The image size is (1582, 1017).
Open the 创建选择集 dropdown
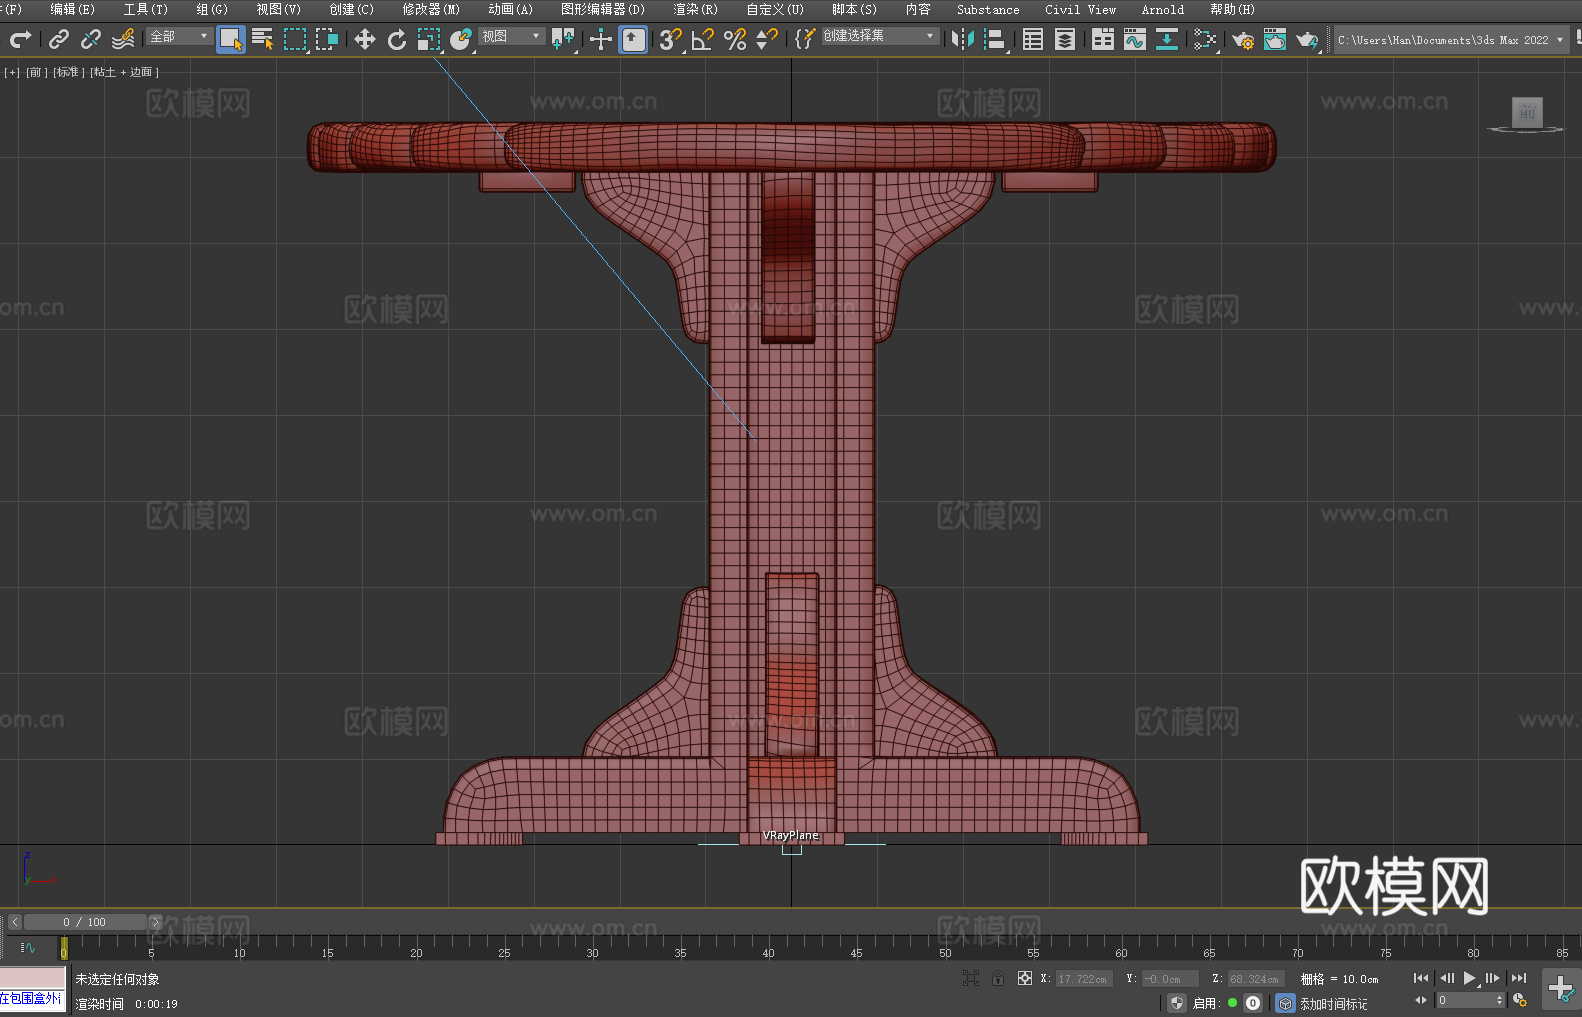point(880,36)
